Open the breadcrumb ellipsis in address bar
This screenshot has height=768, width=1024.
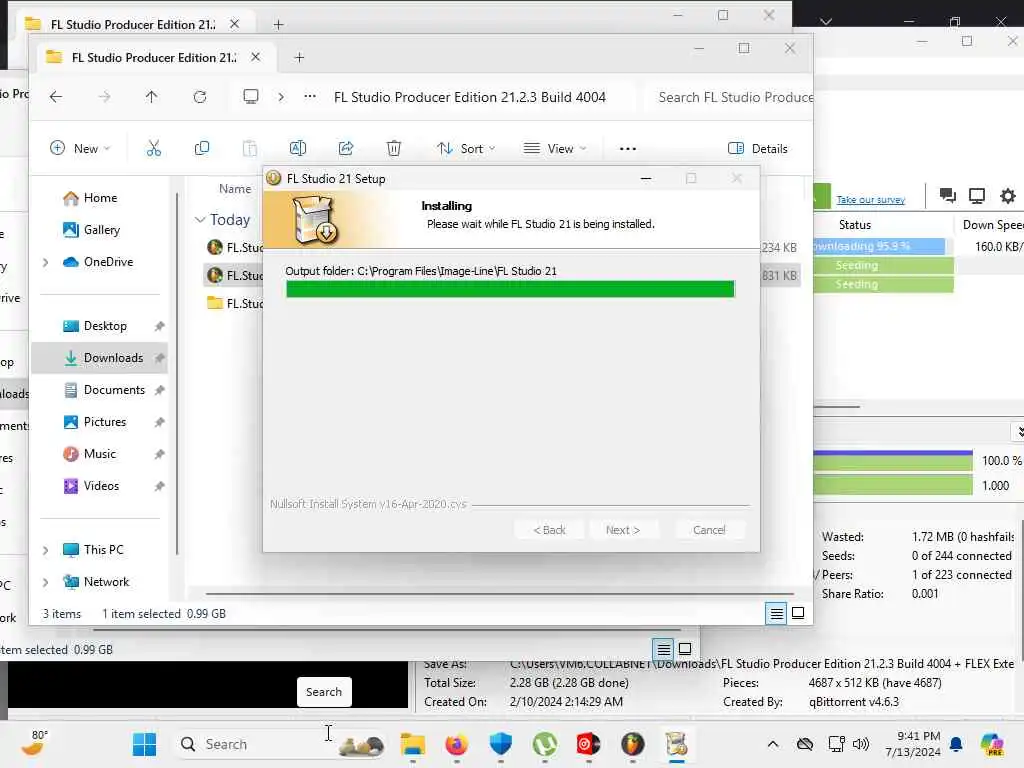tap(310, 97)
